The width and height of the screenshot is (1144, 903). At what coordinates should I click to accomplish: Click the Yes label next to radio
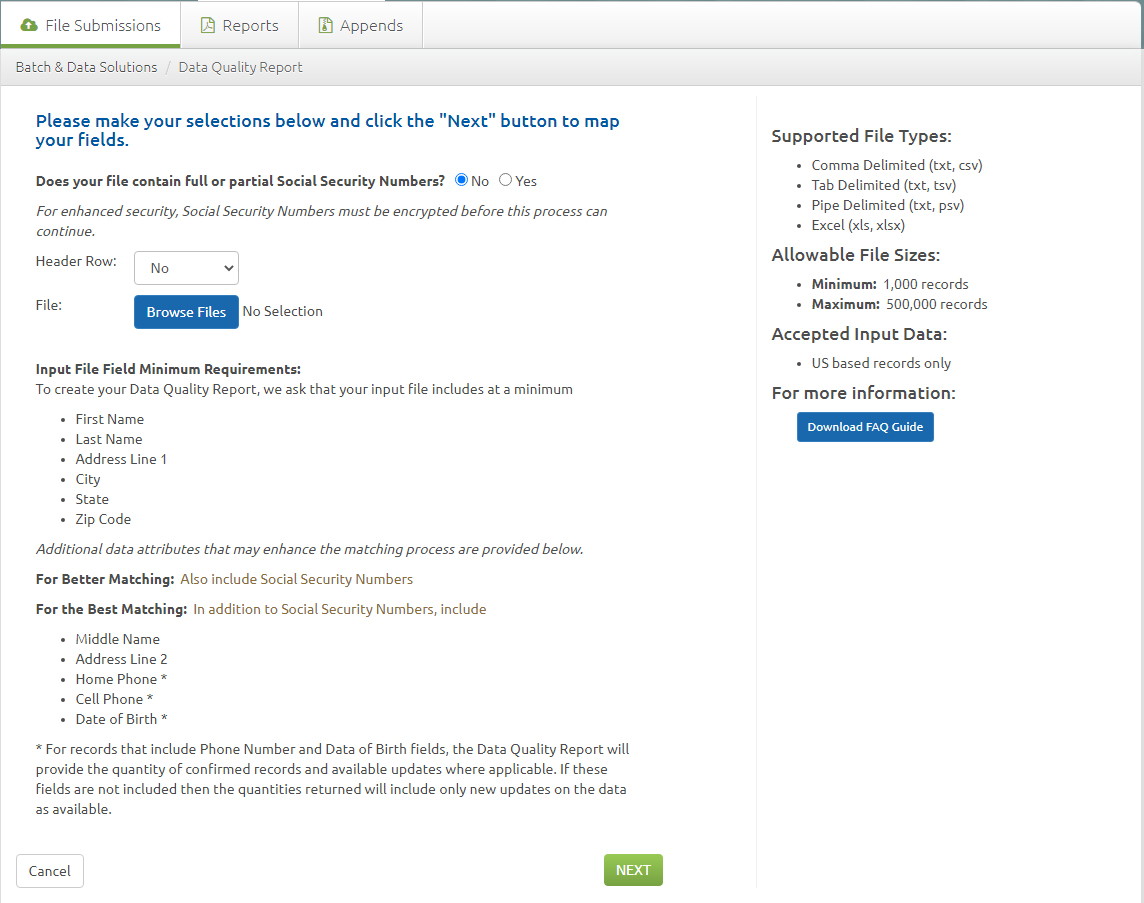[x=526, y=181]
